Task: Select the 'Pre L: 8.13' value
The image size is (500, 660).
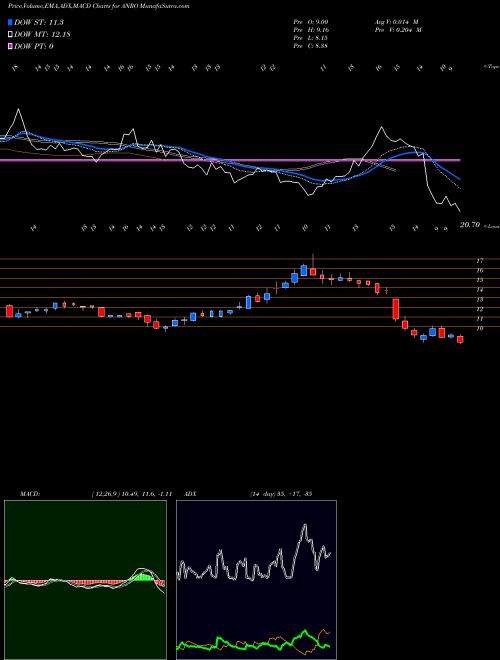Action: (311, 38)
